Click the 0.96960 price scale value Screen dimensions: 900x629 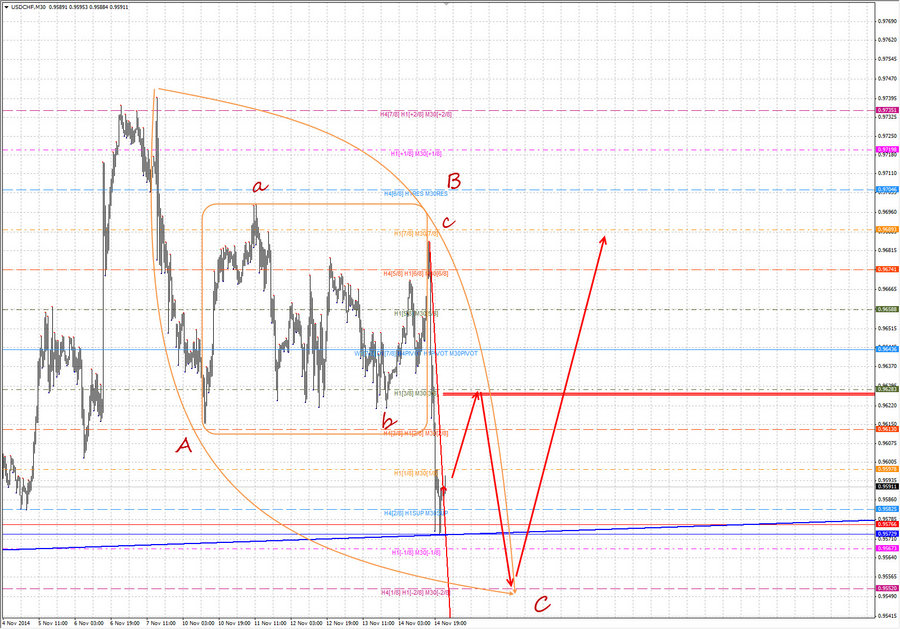(x=887, y=212)
